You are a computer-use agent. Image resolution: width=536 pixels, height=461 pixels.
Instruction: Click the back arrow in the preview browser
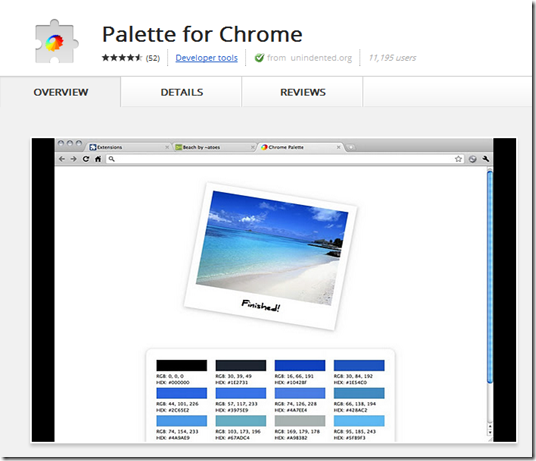coord(62,159)
